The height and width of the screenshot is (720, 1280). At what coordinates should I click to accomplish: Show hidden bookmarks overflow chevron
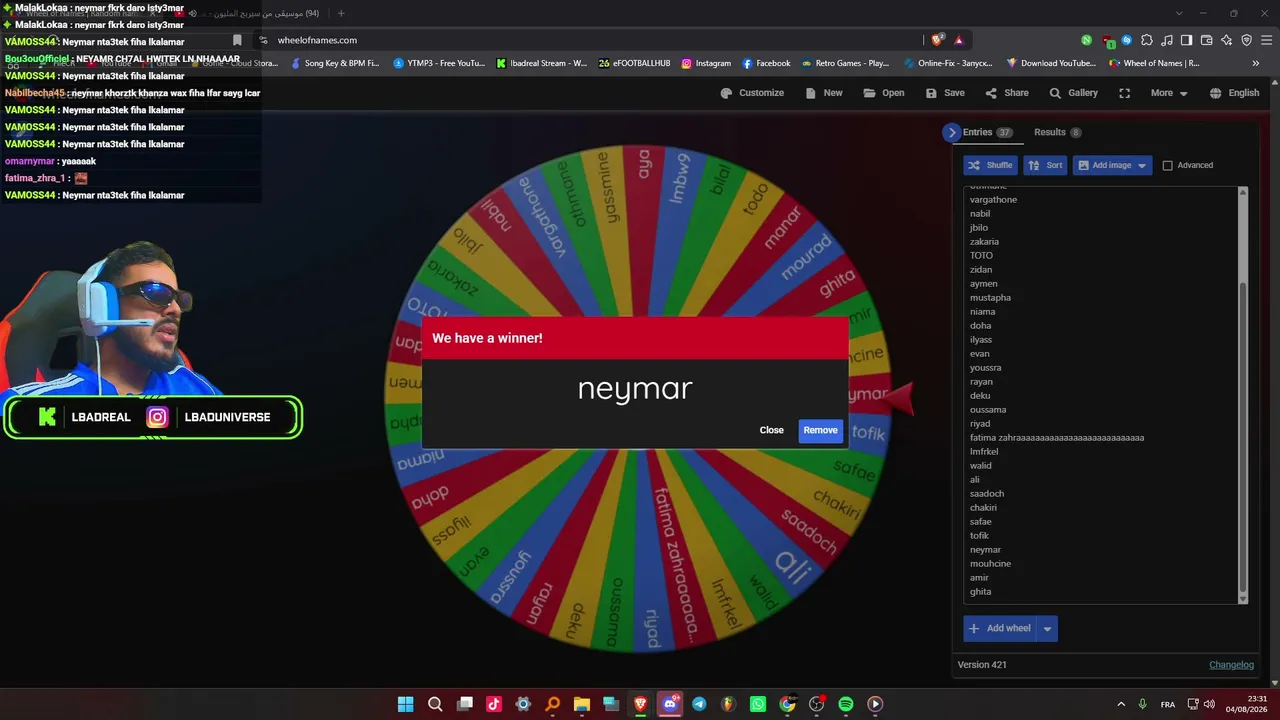[x=1256, y=63]
